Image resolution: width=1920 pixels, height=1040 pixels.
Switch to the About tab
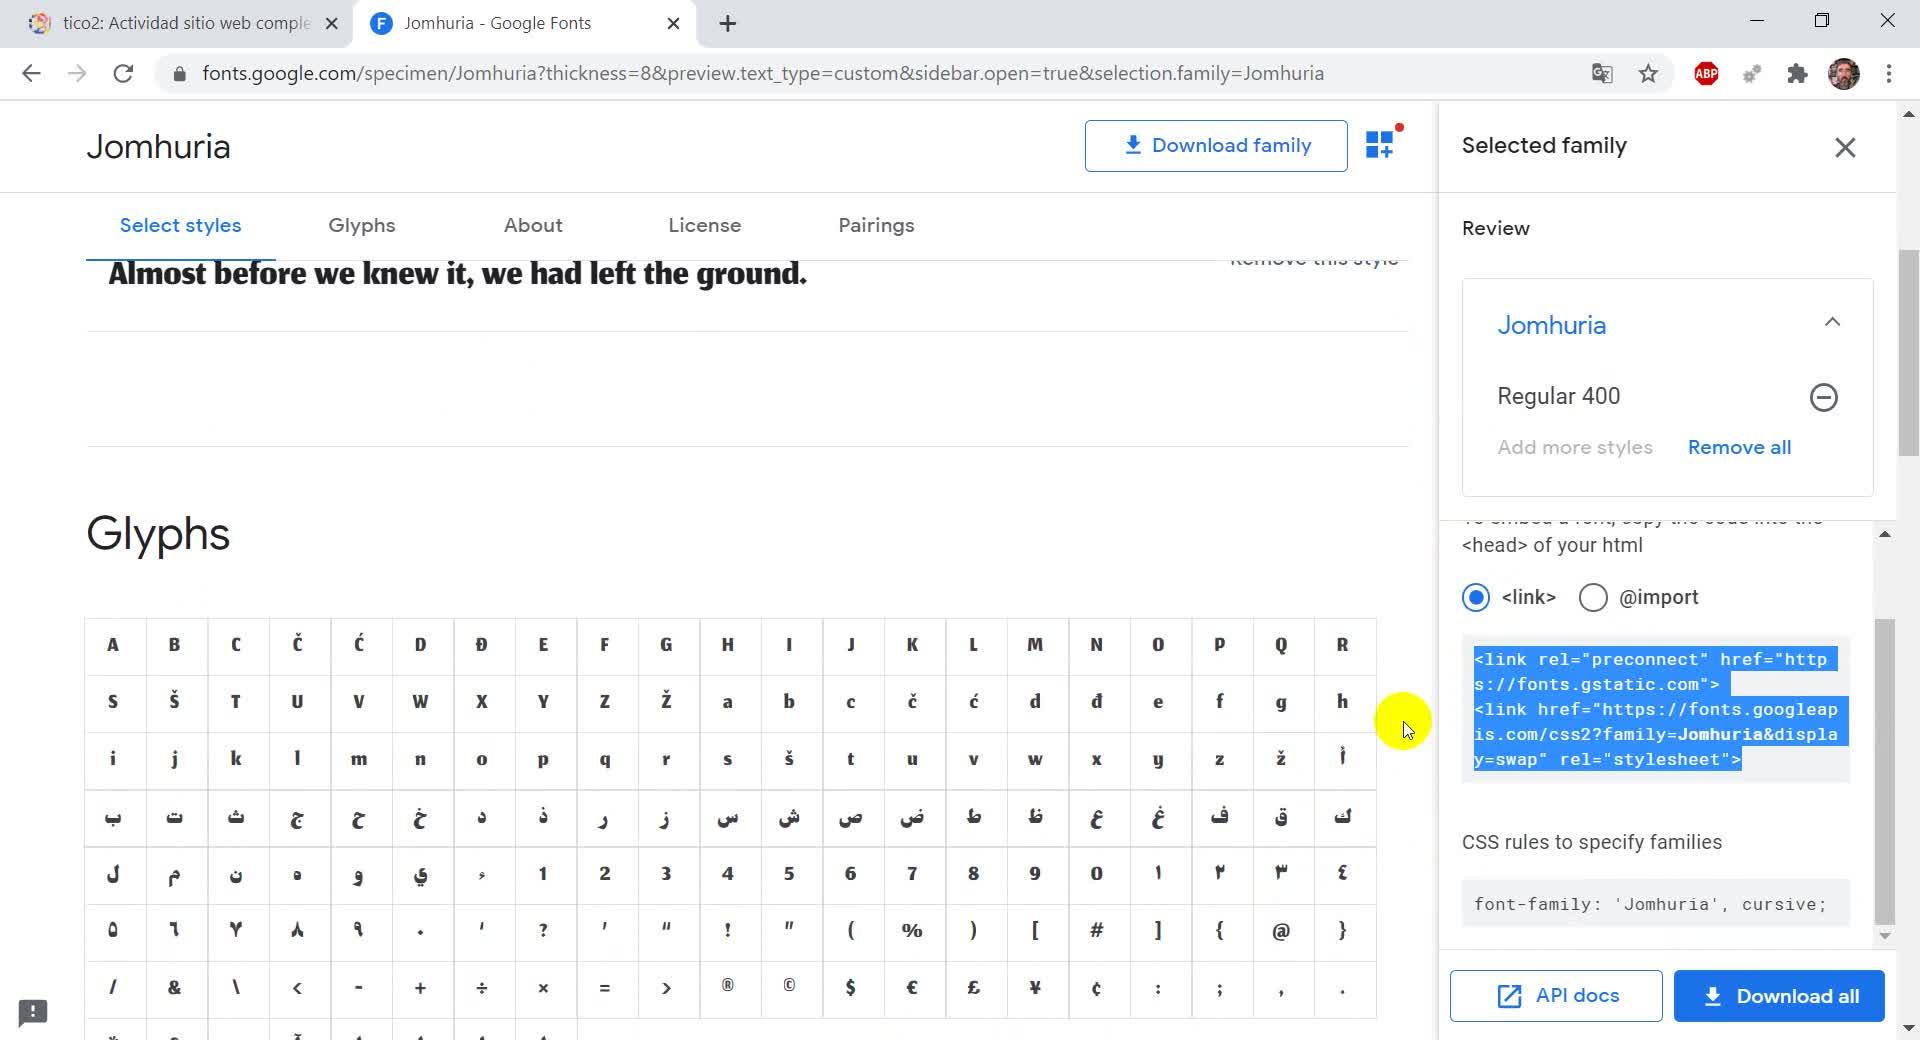533,225
